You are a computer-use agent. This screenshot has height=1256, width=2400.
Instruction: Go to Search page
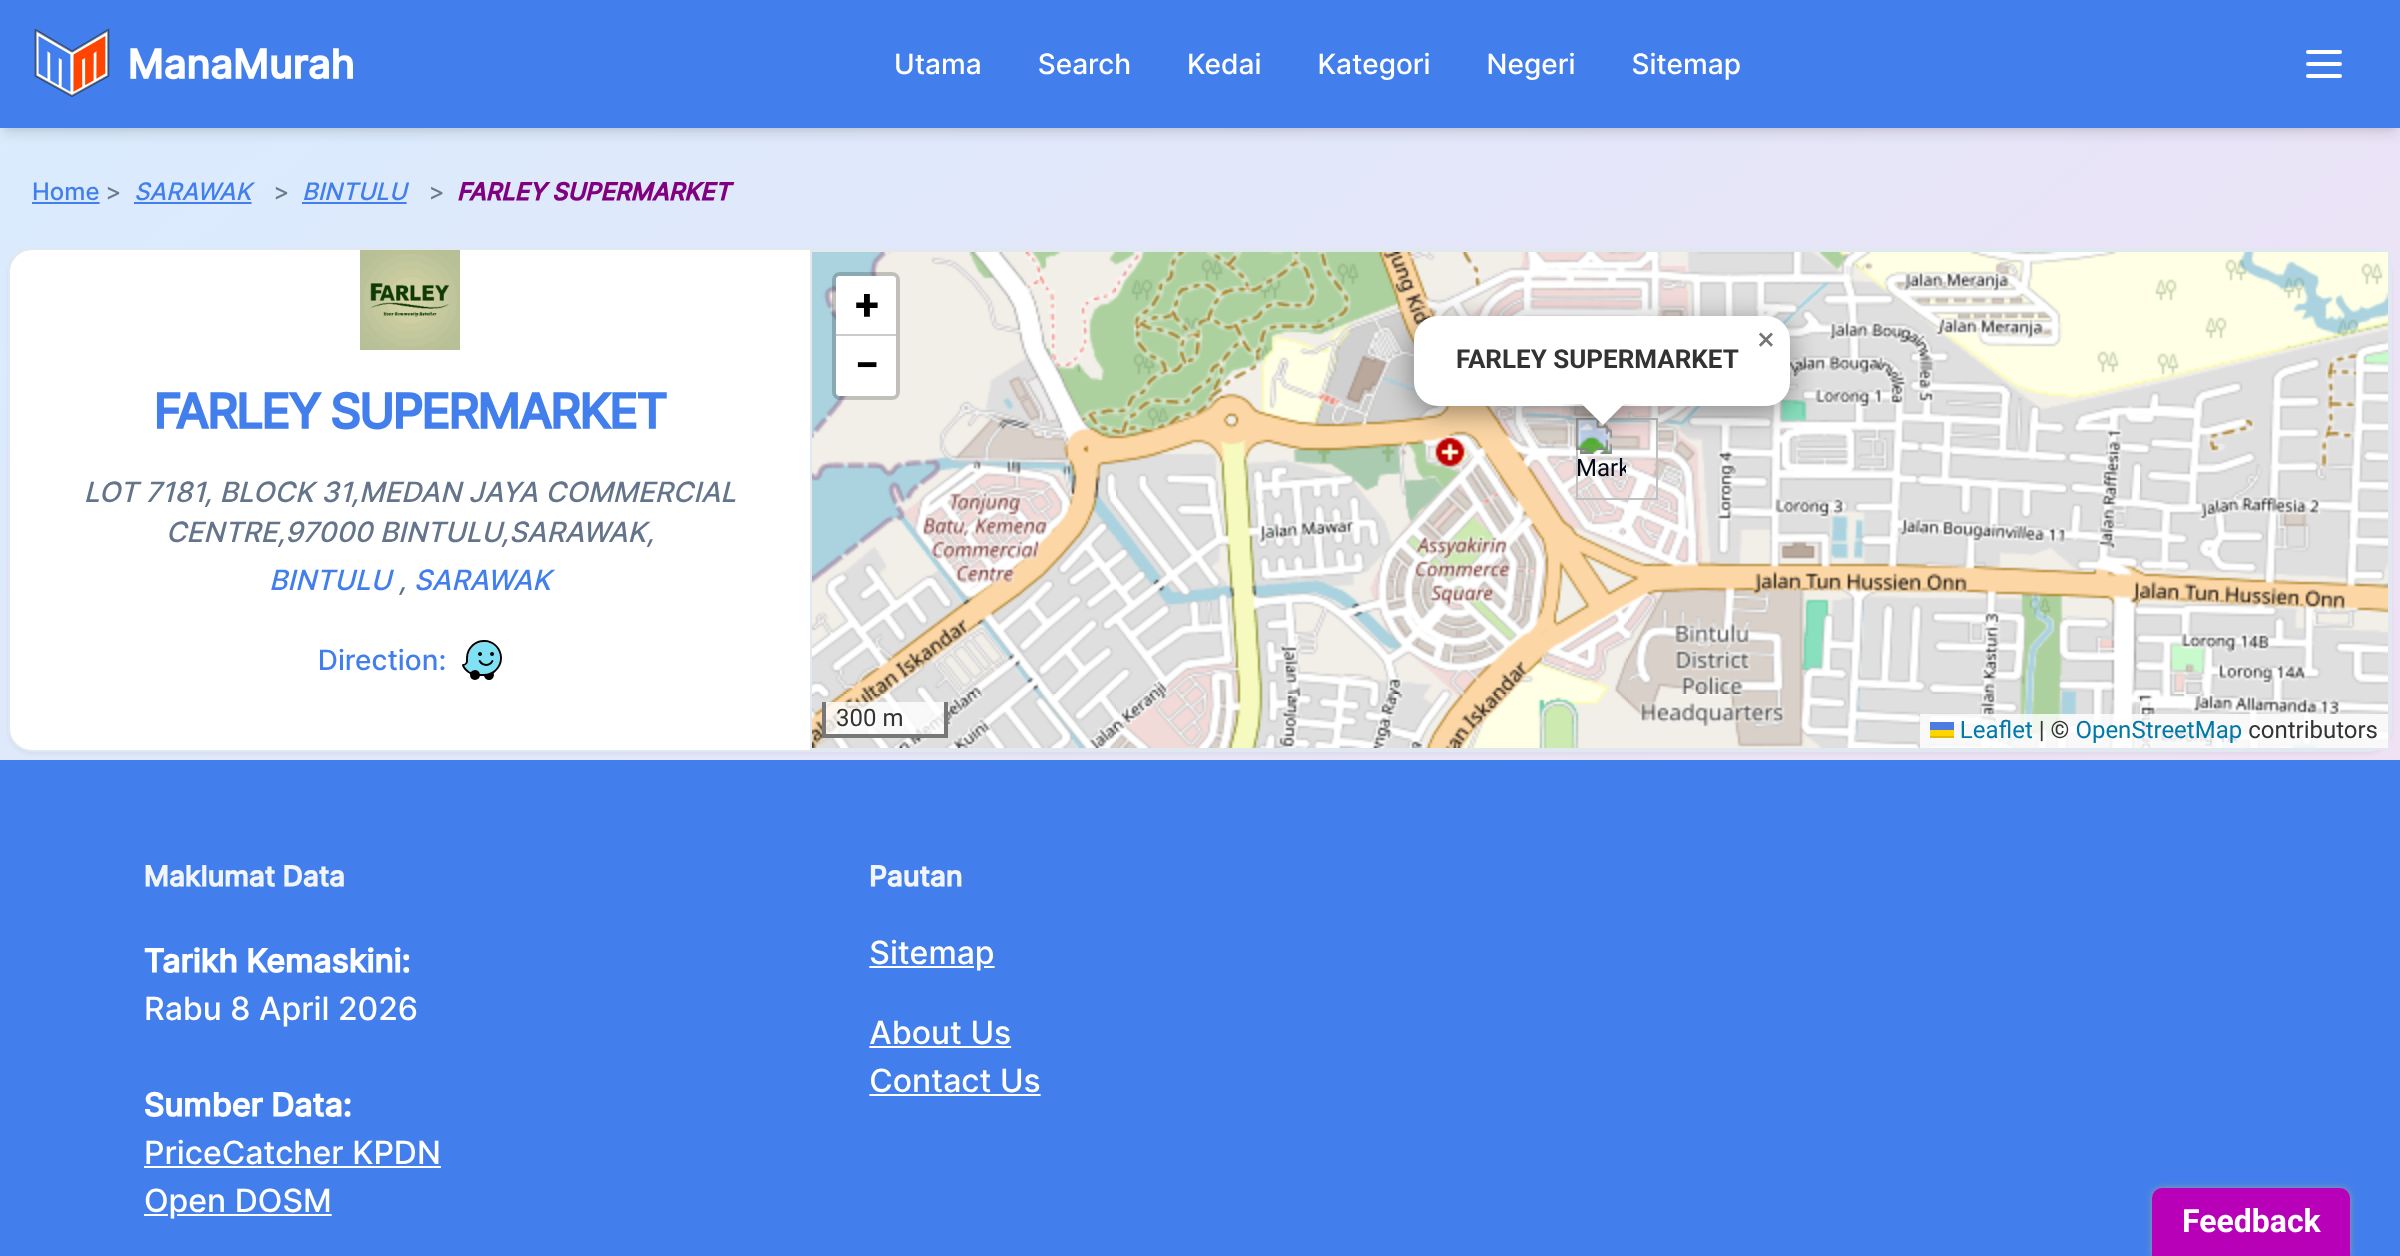click(x=1083, y=64)
